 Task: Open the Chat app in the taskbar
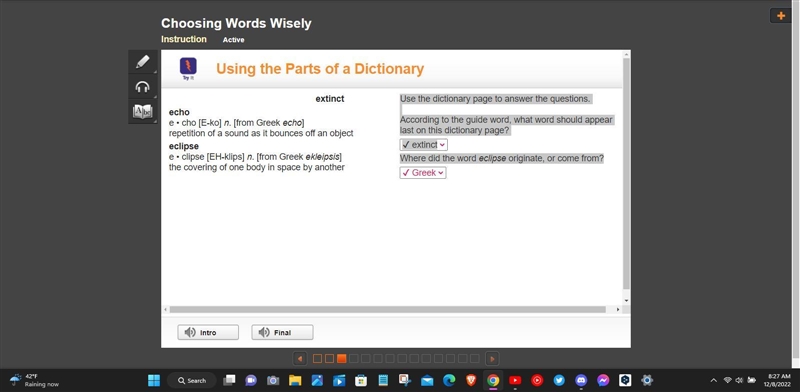point(251,380)
